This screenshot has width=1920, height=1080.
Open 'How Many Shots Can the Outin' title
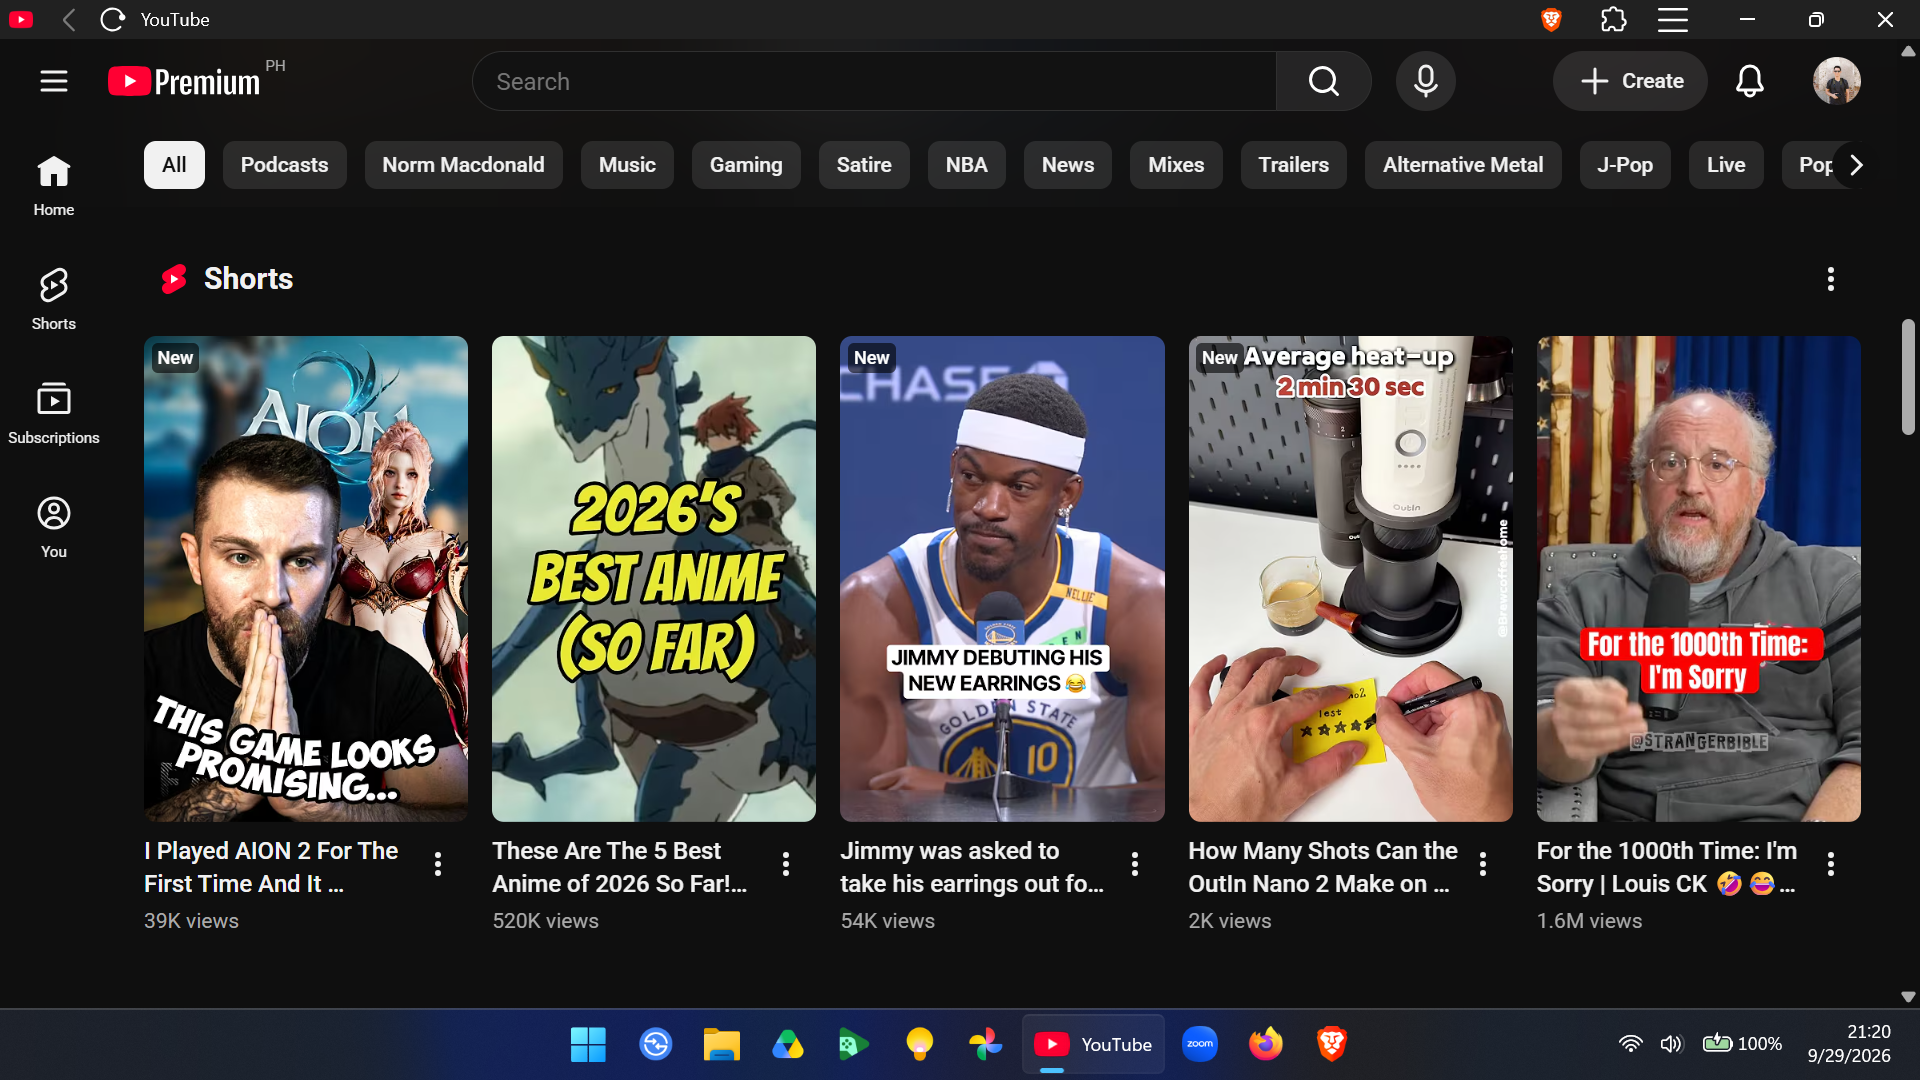point(1323,867)
